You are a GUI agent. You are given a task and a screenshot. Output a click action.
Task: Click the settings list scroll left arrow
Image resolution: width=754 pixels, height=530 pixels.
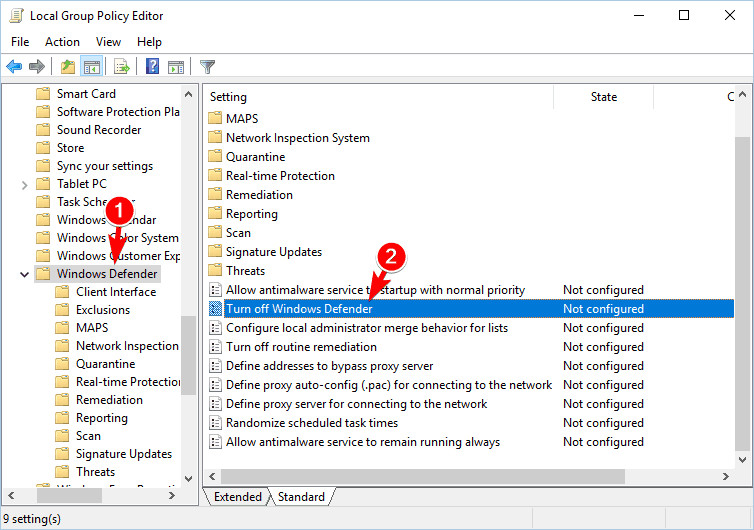pyautogui.click(x=212, y=477)
